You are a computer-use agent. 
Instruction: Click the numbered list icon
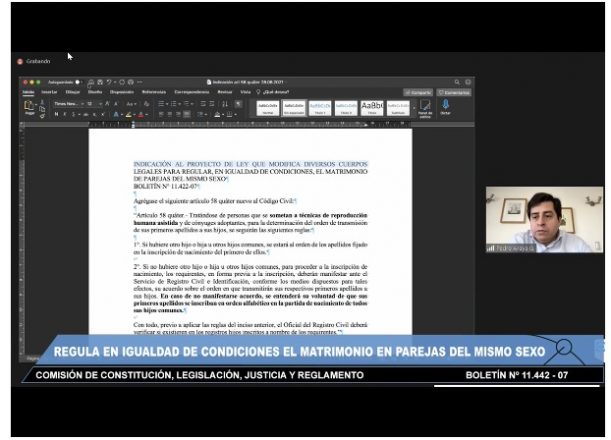(x=173, y=104)
